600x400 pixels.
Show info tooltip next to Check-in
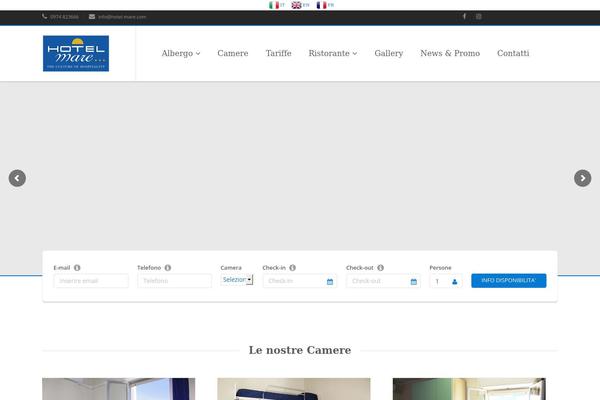click(x=292, y=268)
